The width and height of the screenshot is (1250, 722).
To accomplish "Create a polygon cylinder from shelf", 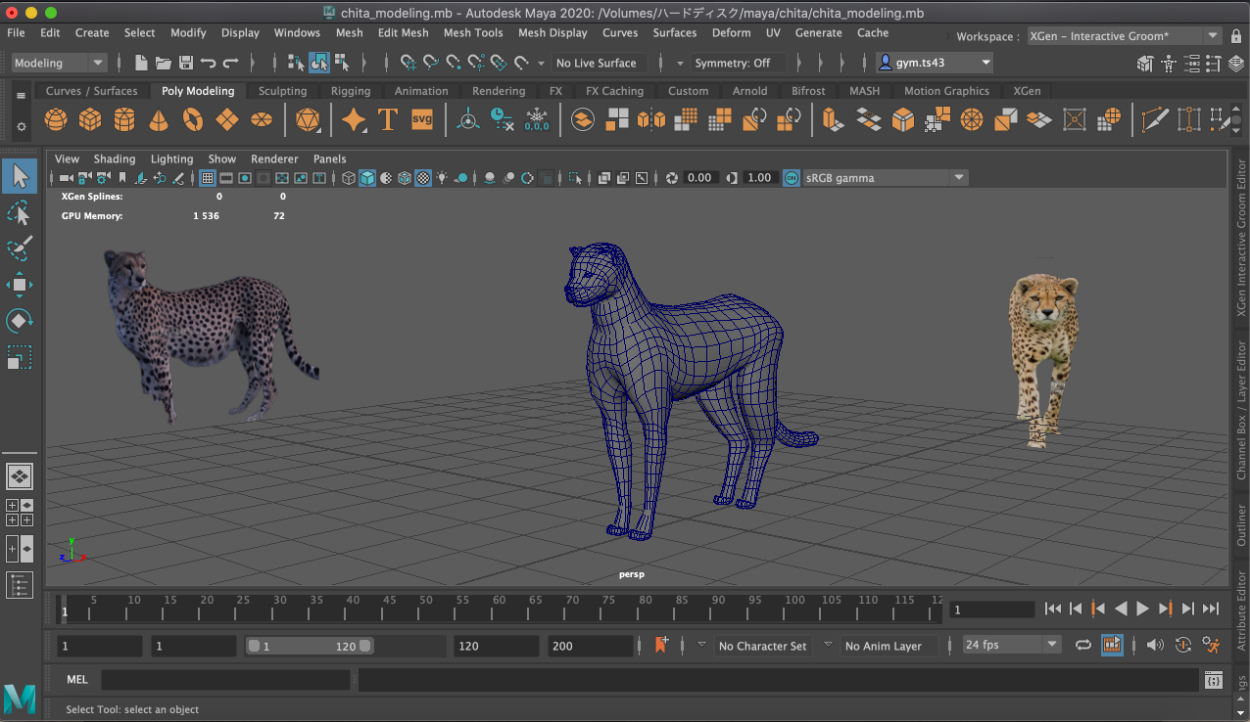I will (x=124, y=121).
